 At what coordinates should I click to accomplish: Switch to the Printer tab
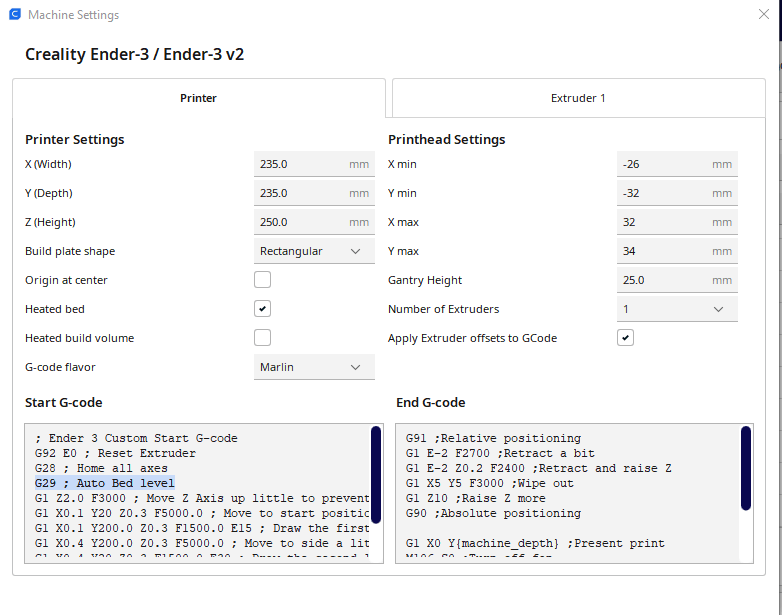coord(198,98)
